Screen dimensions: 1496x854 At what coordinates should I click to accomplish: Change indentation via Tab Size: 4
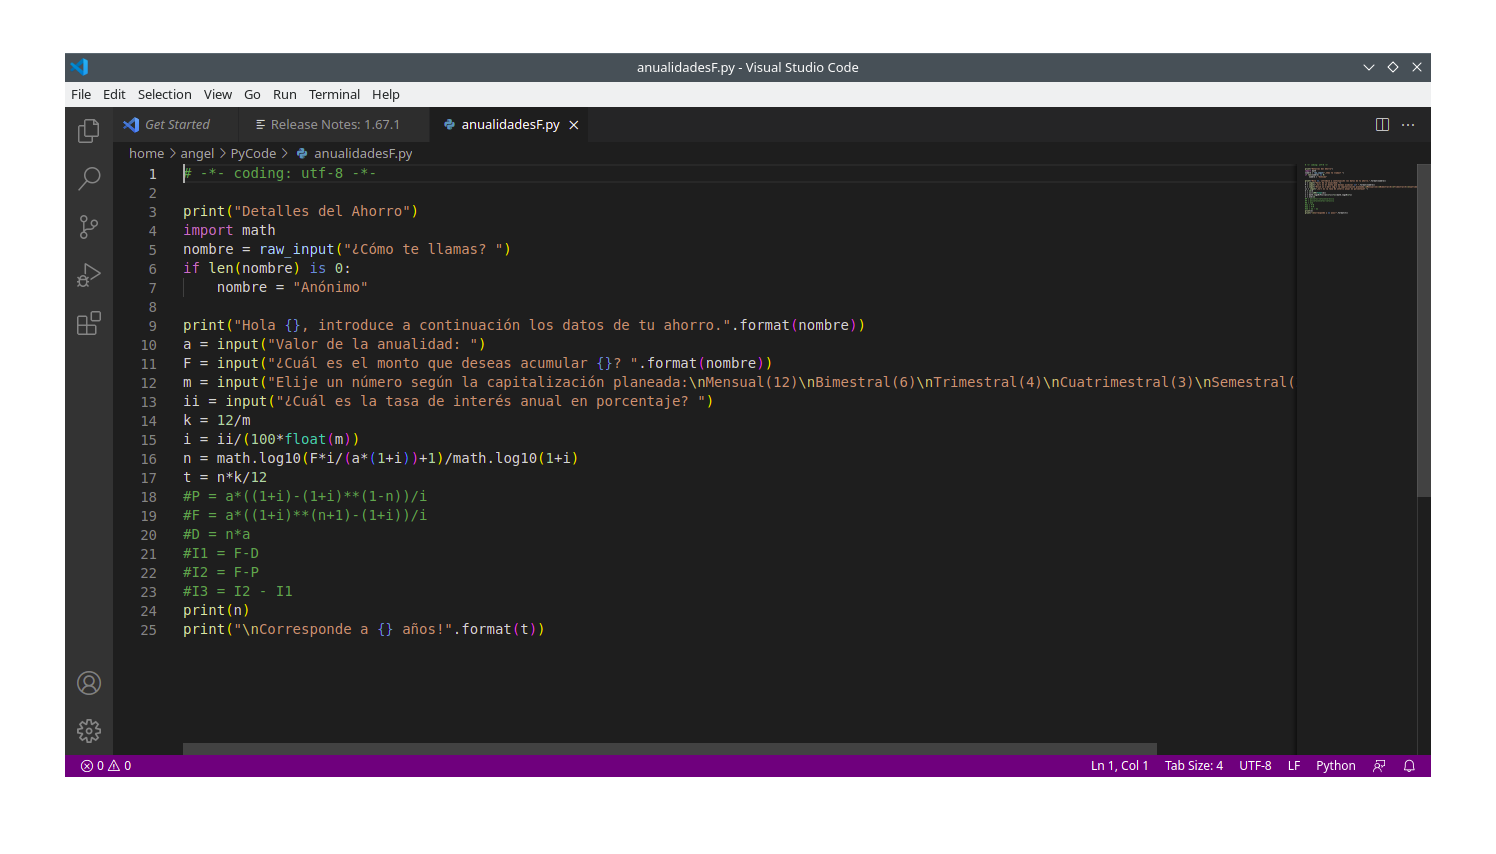point(1194,766)
